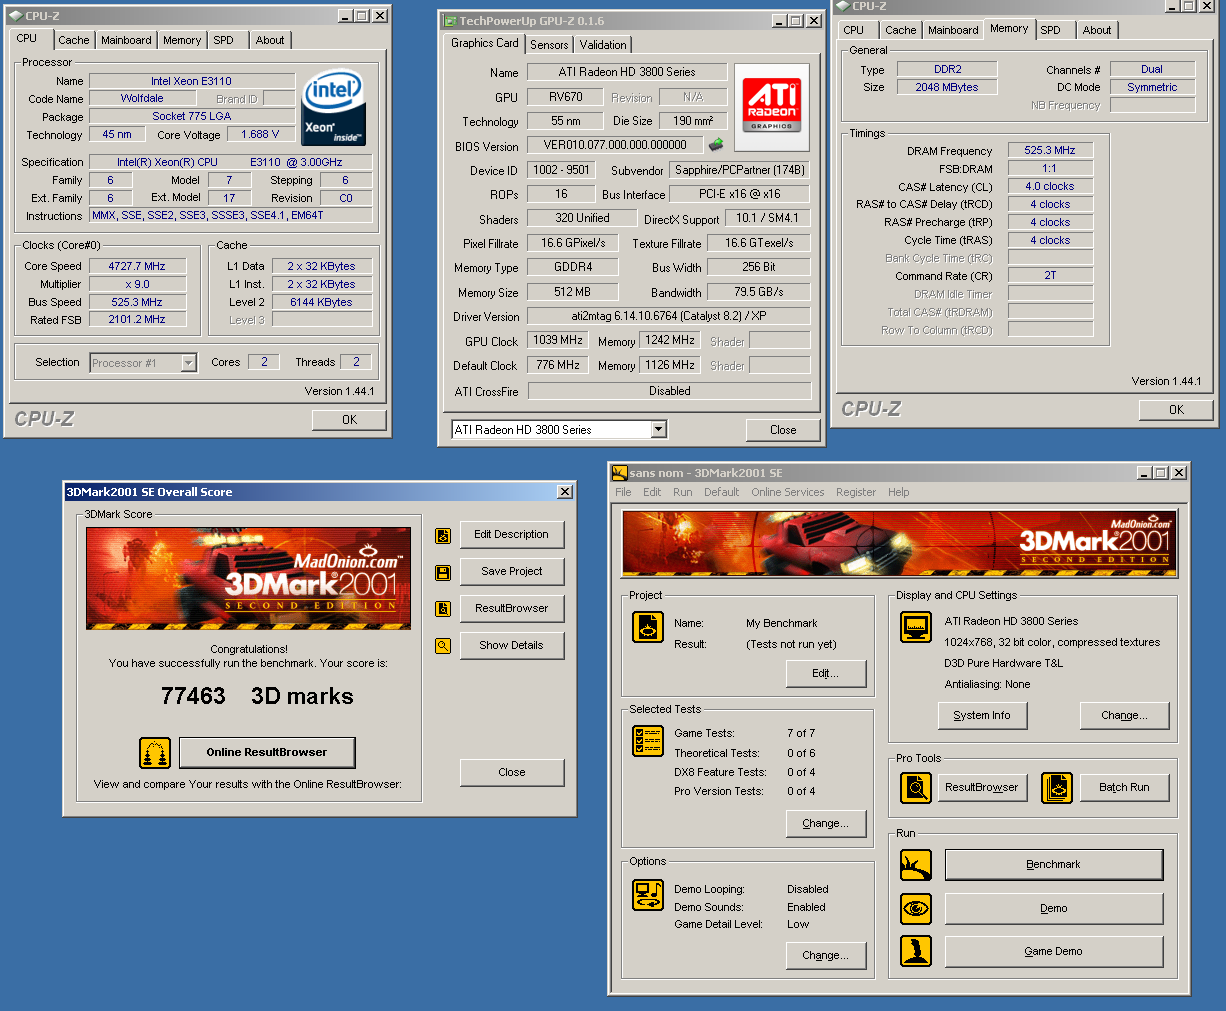The image size is (1226, 1011).
Task: Click the Display and CPU Settings monitor icon
Action: [x=916, y=626]
